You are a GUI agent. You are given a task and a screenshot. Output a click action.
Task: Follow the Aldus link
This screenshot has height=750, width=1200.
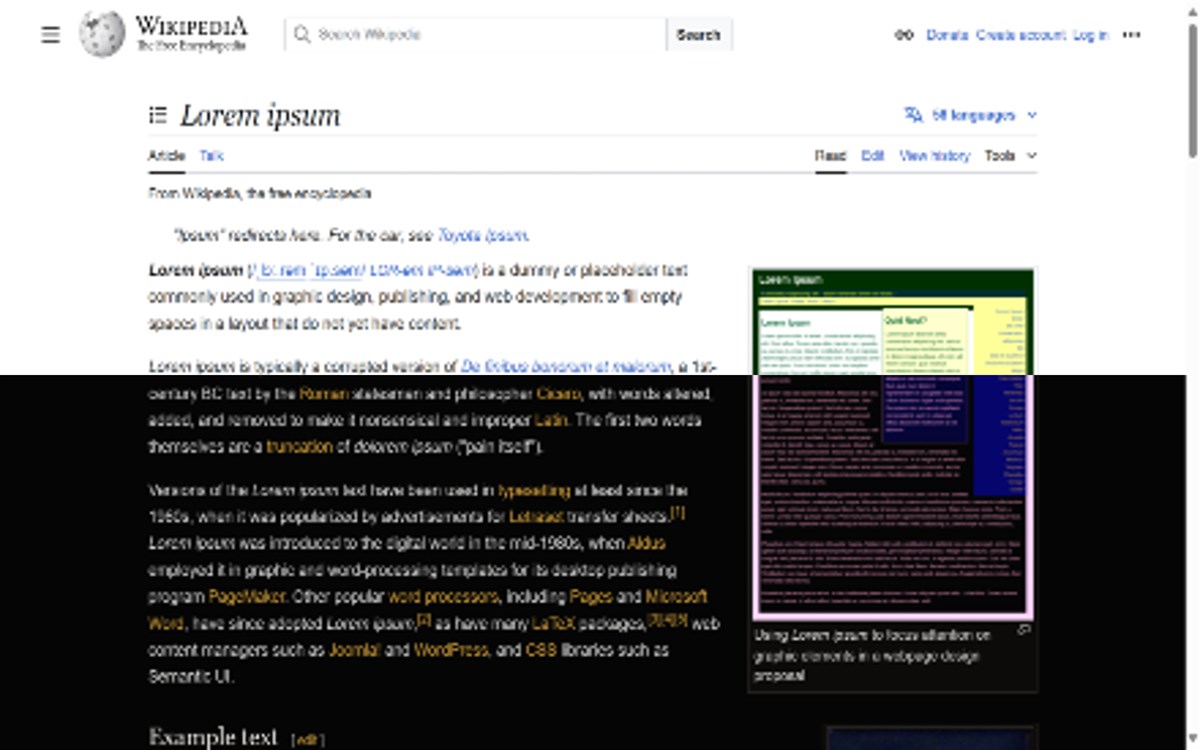coord(646,543)
